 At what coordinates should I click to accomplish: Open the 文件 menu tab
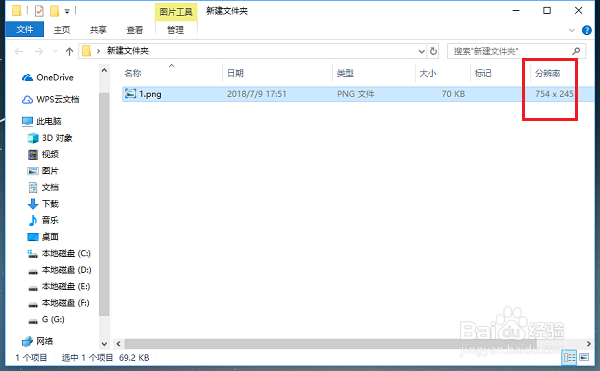coord(24,29)
